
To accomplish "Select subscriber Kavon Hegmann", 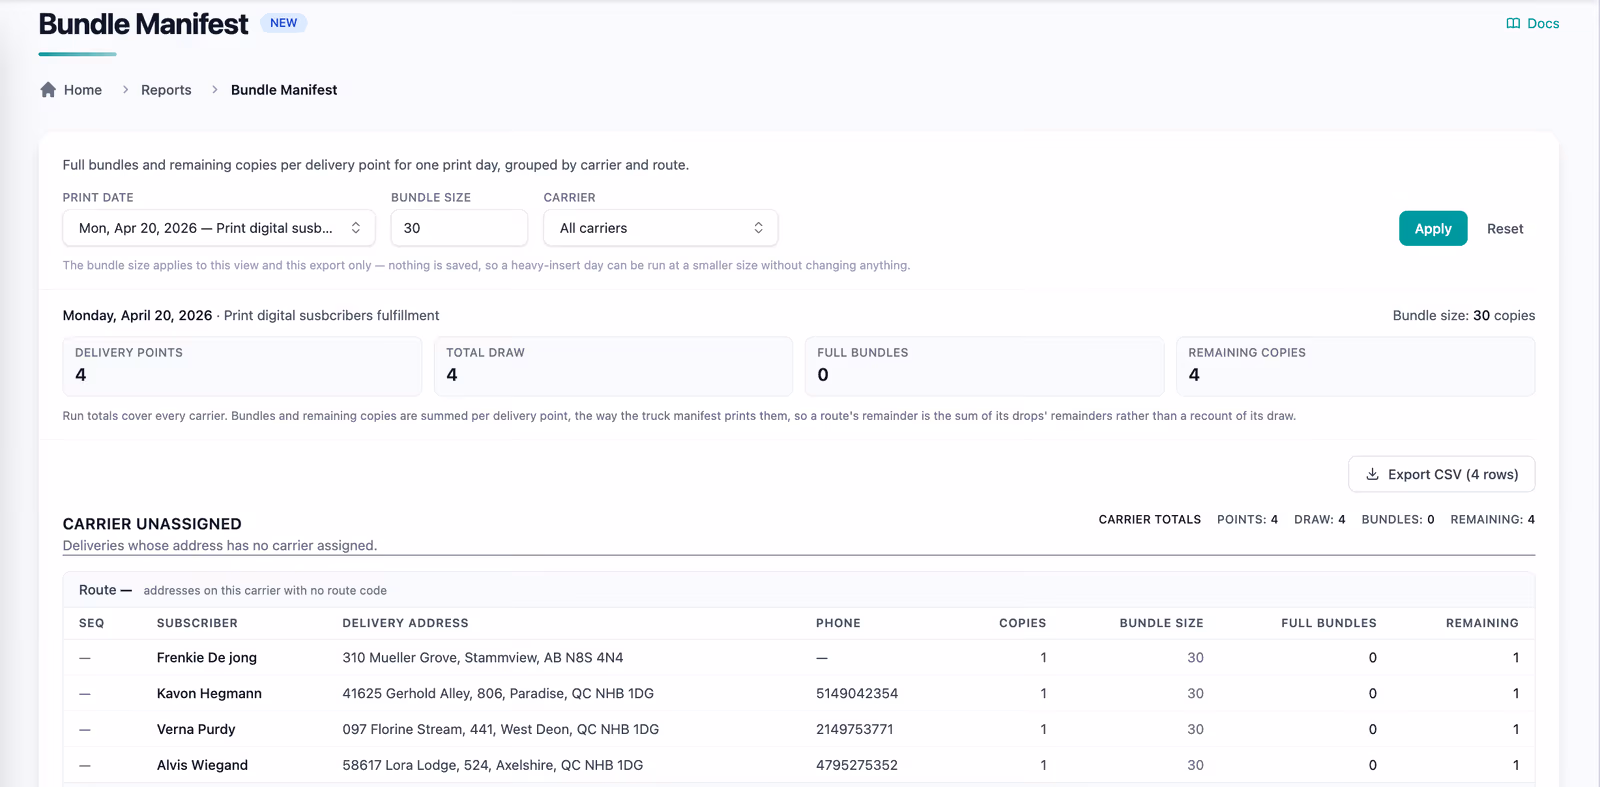I will tap(209, 694).
